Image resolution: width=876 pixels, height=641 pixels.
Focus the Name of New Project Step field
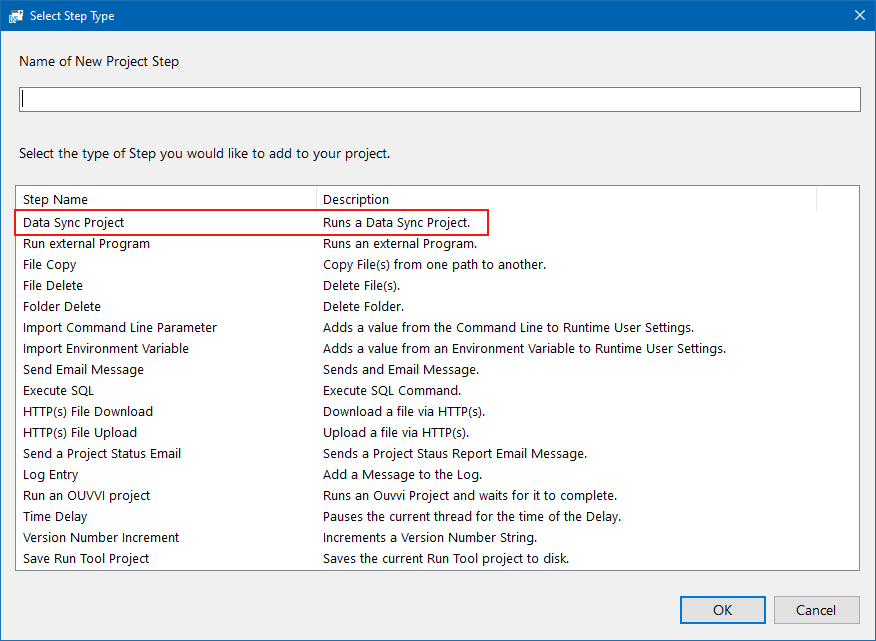[440, 99]
